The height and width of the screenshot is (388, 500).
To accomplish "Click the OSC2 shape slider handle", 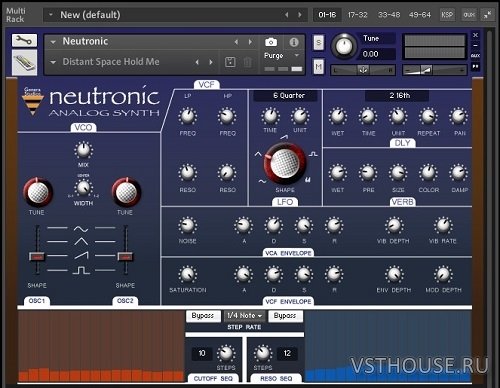I will pos(125,257).
